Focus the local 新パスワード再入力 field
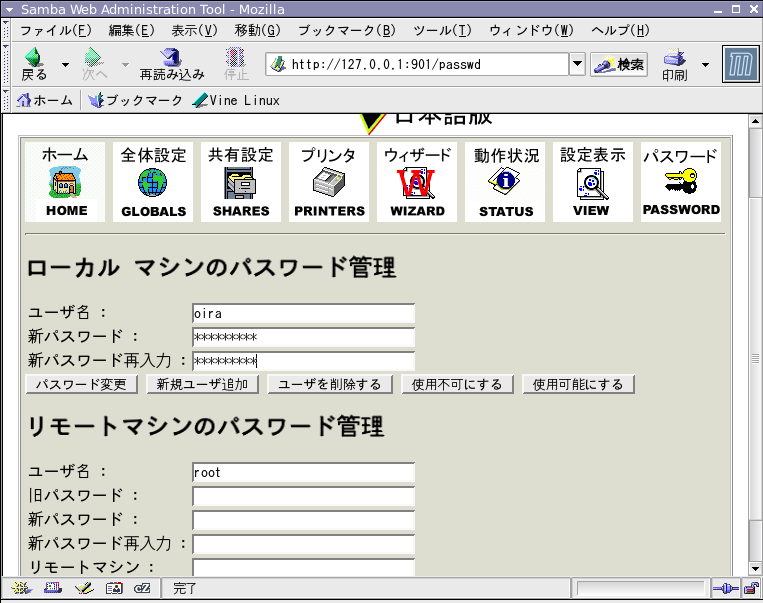Screen dimensions: 763x603 (304, 361)
